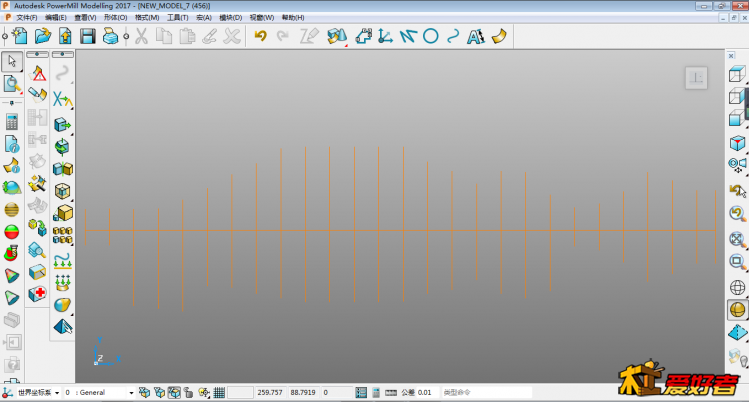Image resolution: width=749 pixels, height=402 pixels.
Task: Expand the third left toolbar handle
Action: pyautogui.click(x=63, y=54)
